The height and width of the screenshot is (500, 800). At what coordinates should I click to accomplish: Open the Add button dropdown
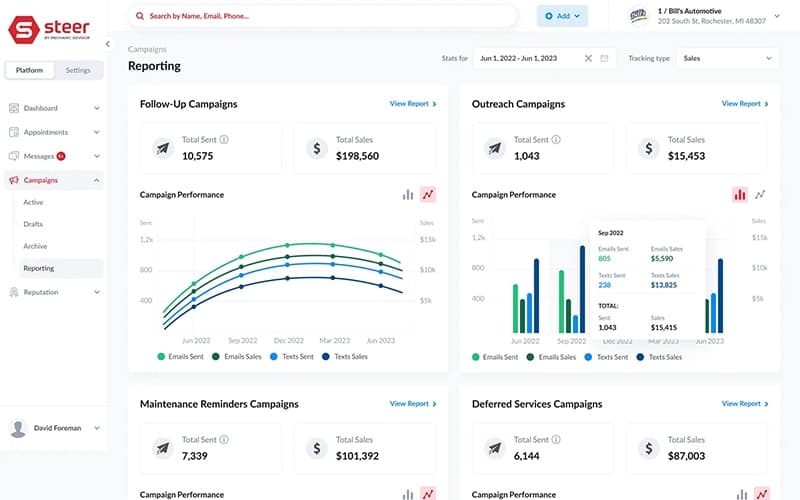tap(562, 16)
